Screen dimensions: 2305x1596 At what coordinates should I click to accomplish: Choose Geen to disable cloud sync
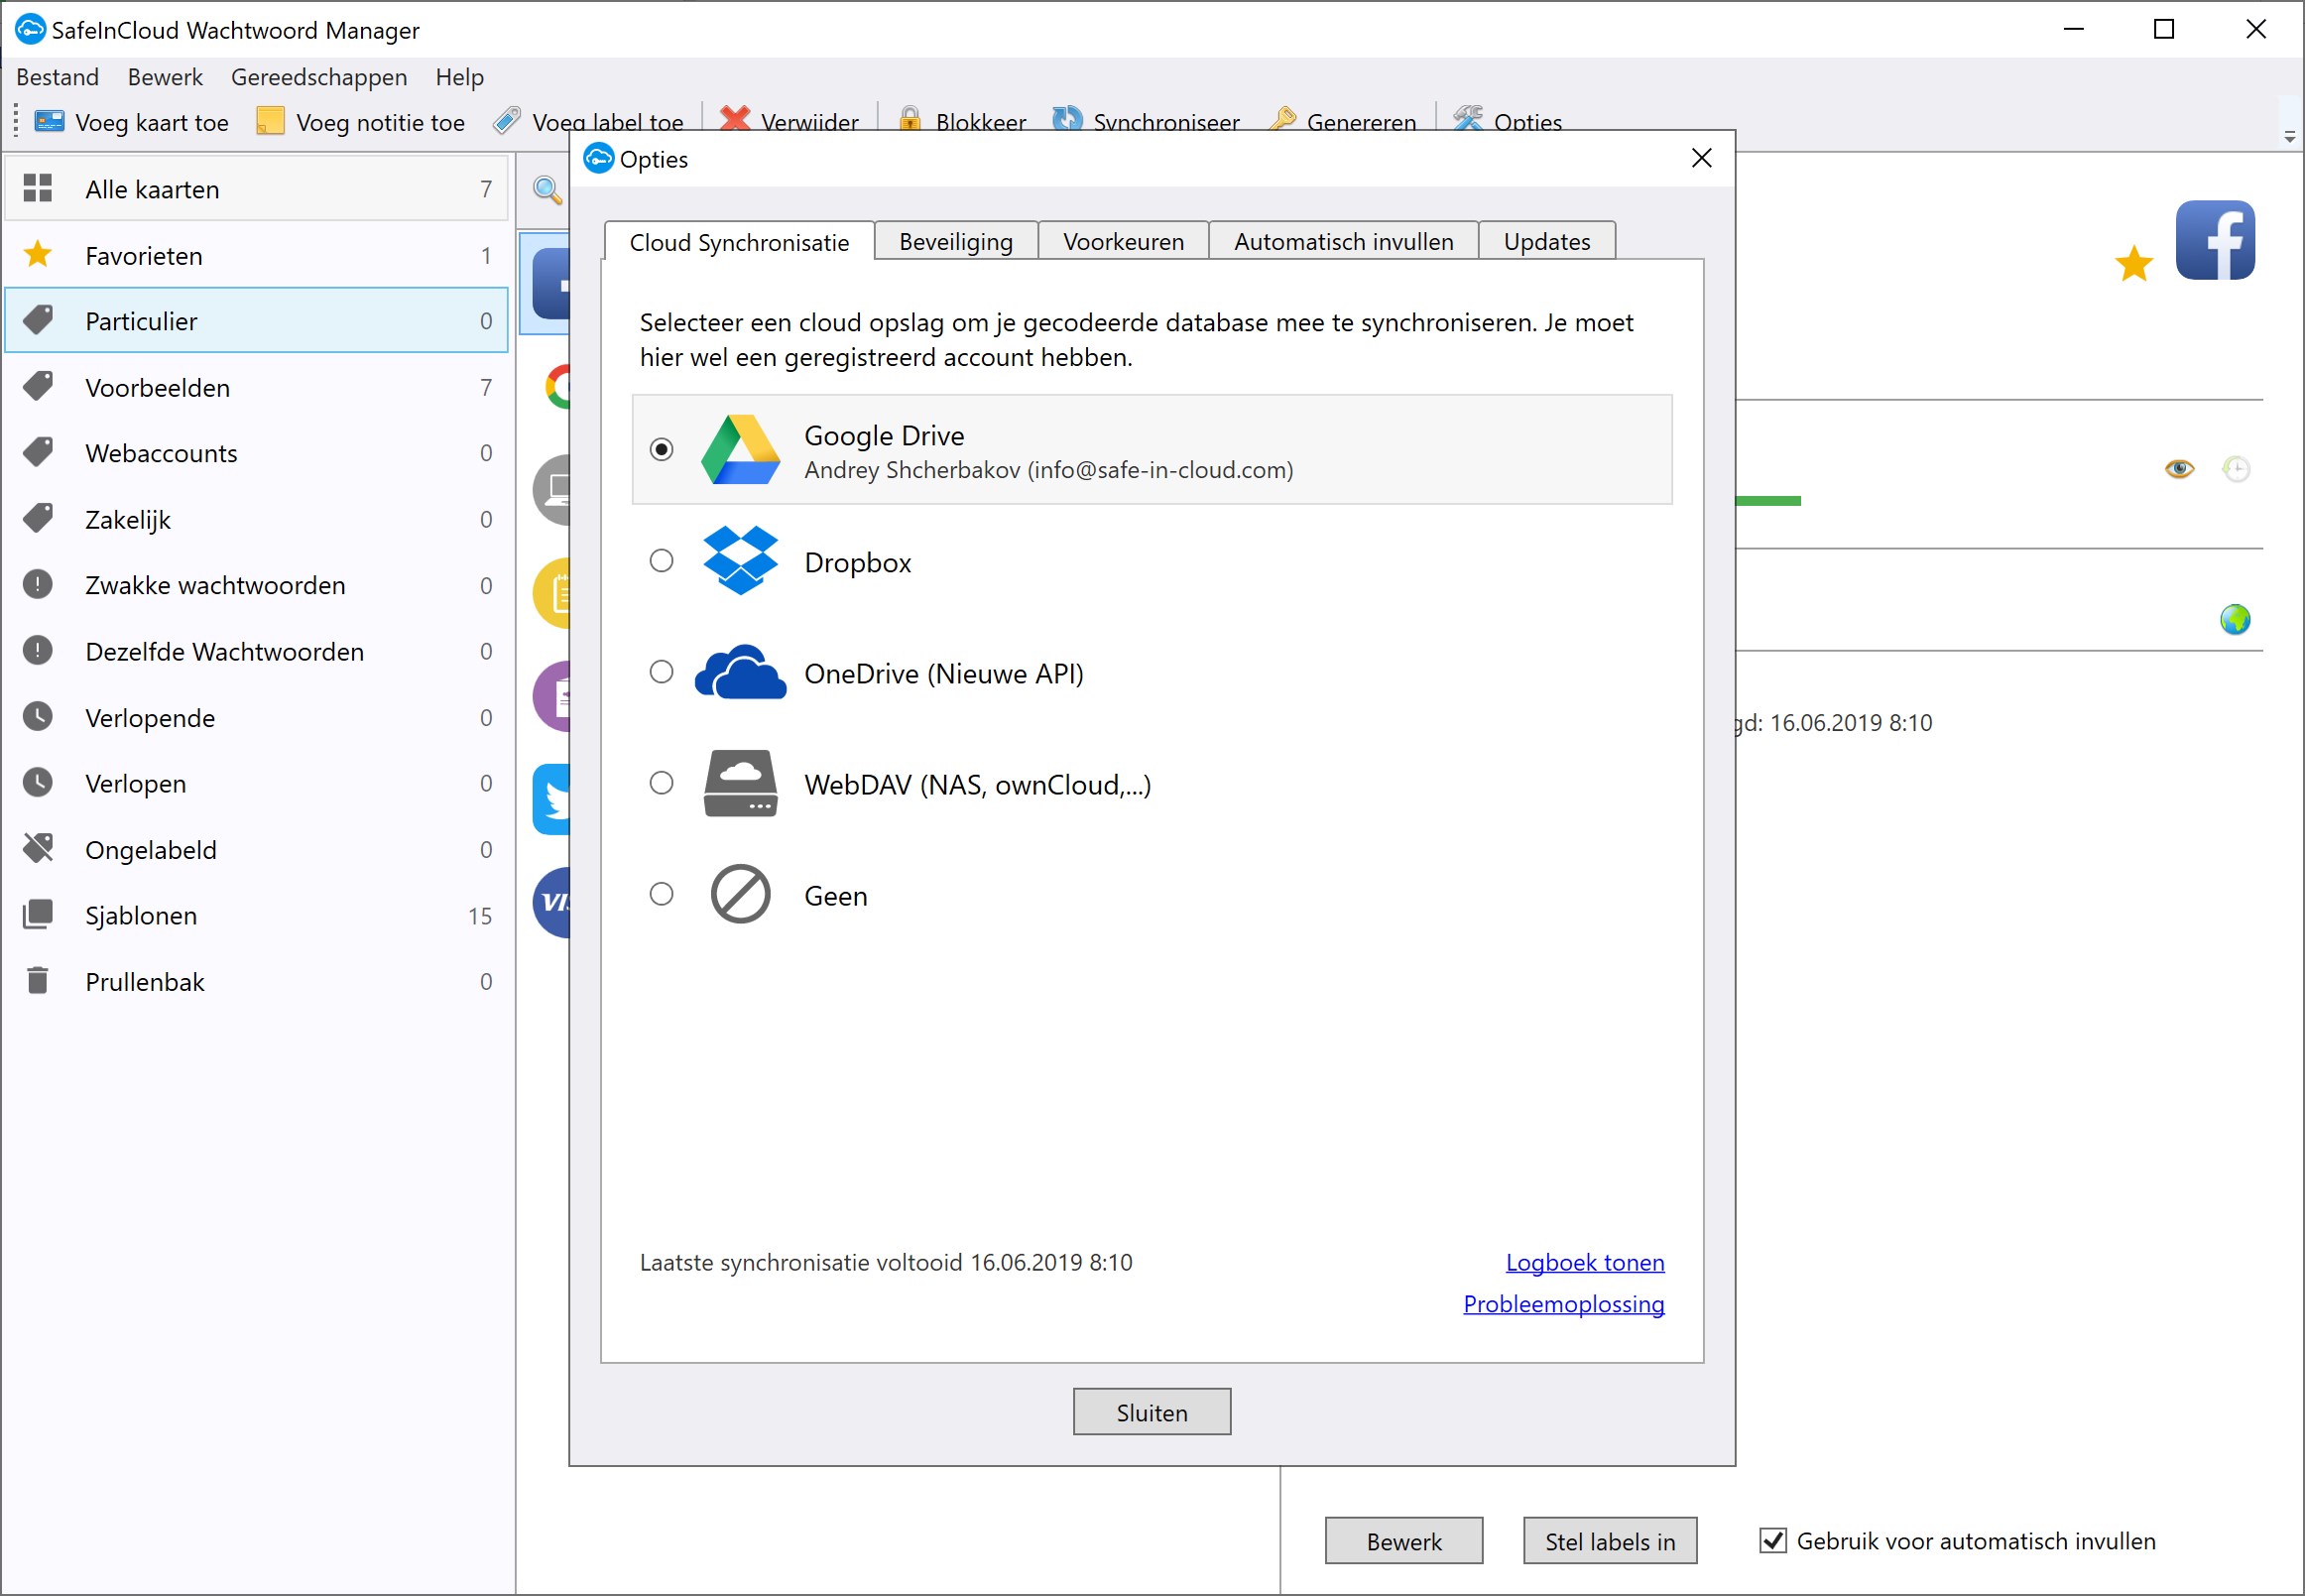coord(661,894)
